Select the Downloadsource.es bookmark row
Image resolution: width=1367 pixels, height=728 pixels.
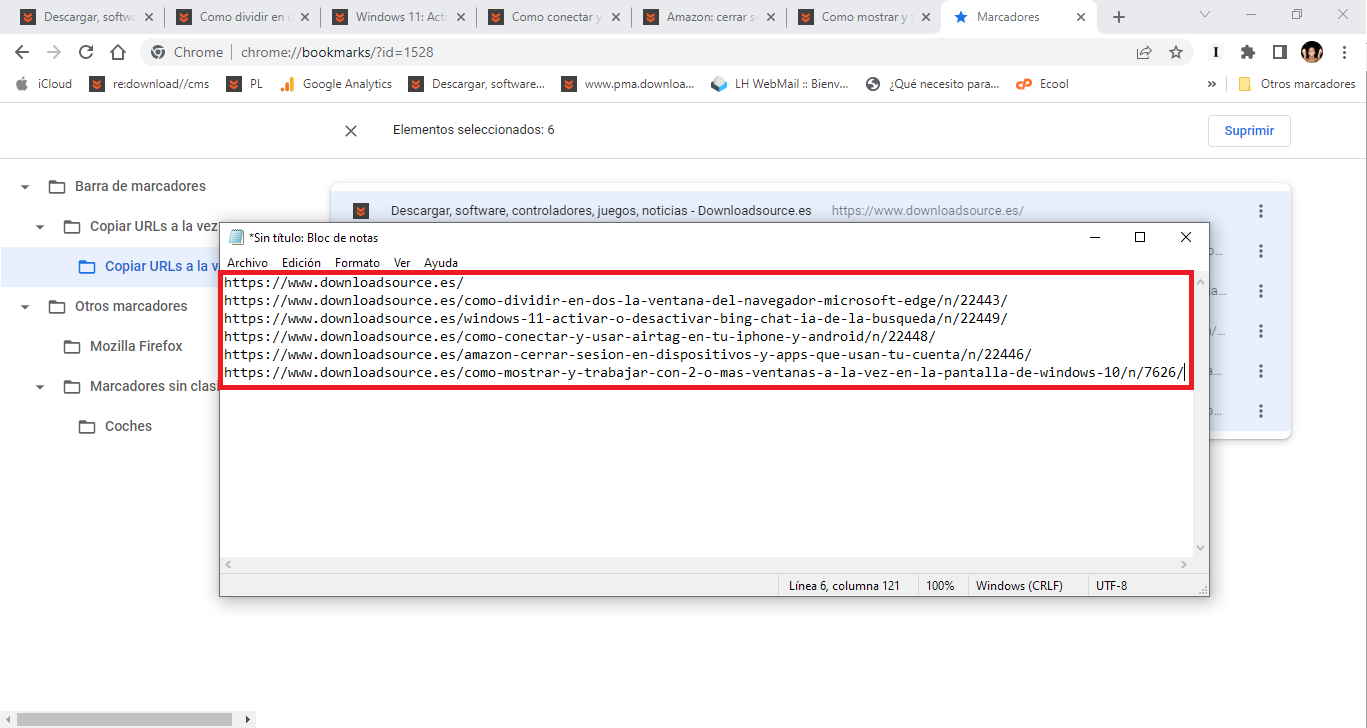click(810, 211)
